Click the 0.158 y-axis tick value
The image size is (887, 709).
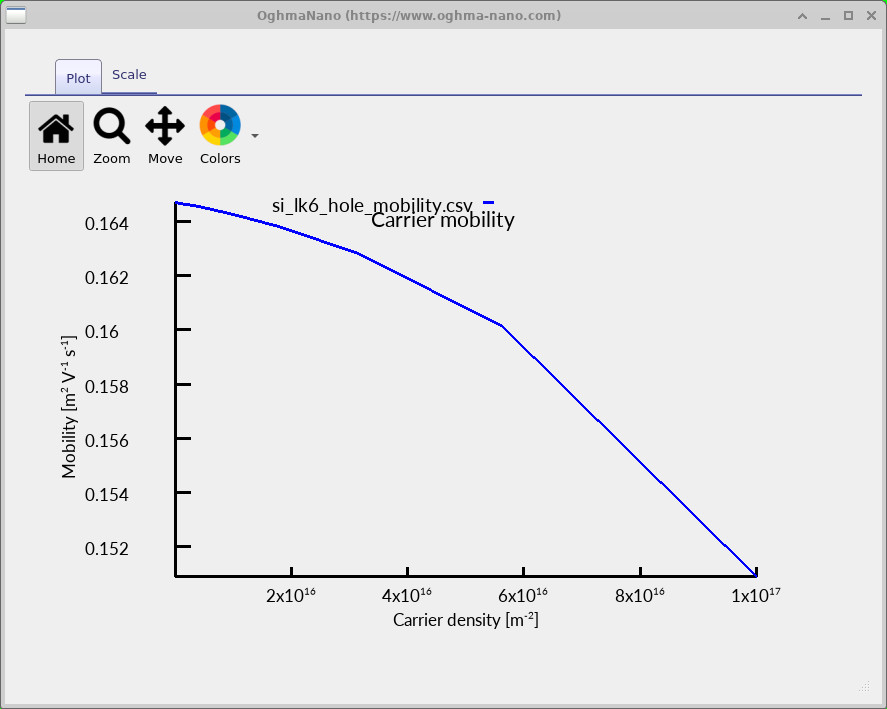click(106, 387)
